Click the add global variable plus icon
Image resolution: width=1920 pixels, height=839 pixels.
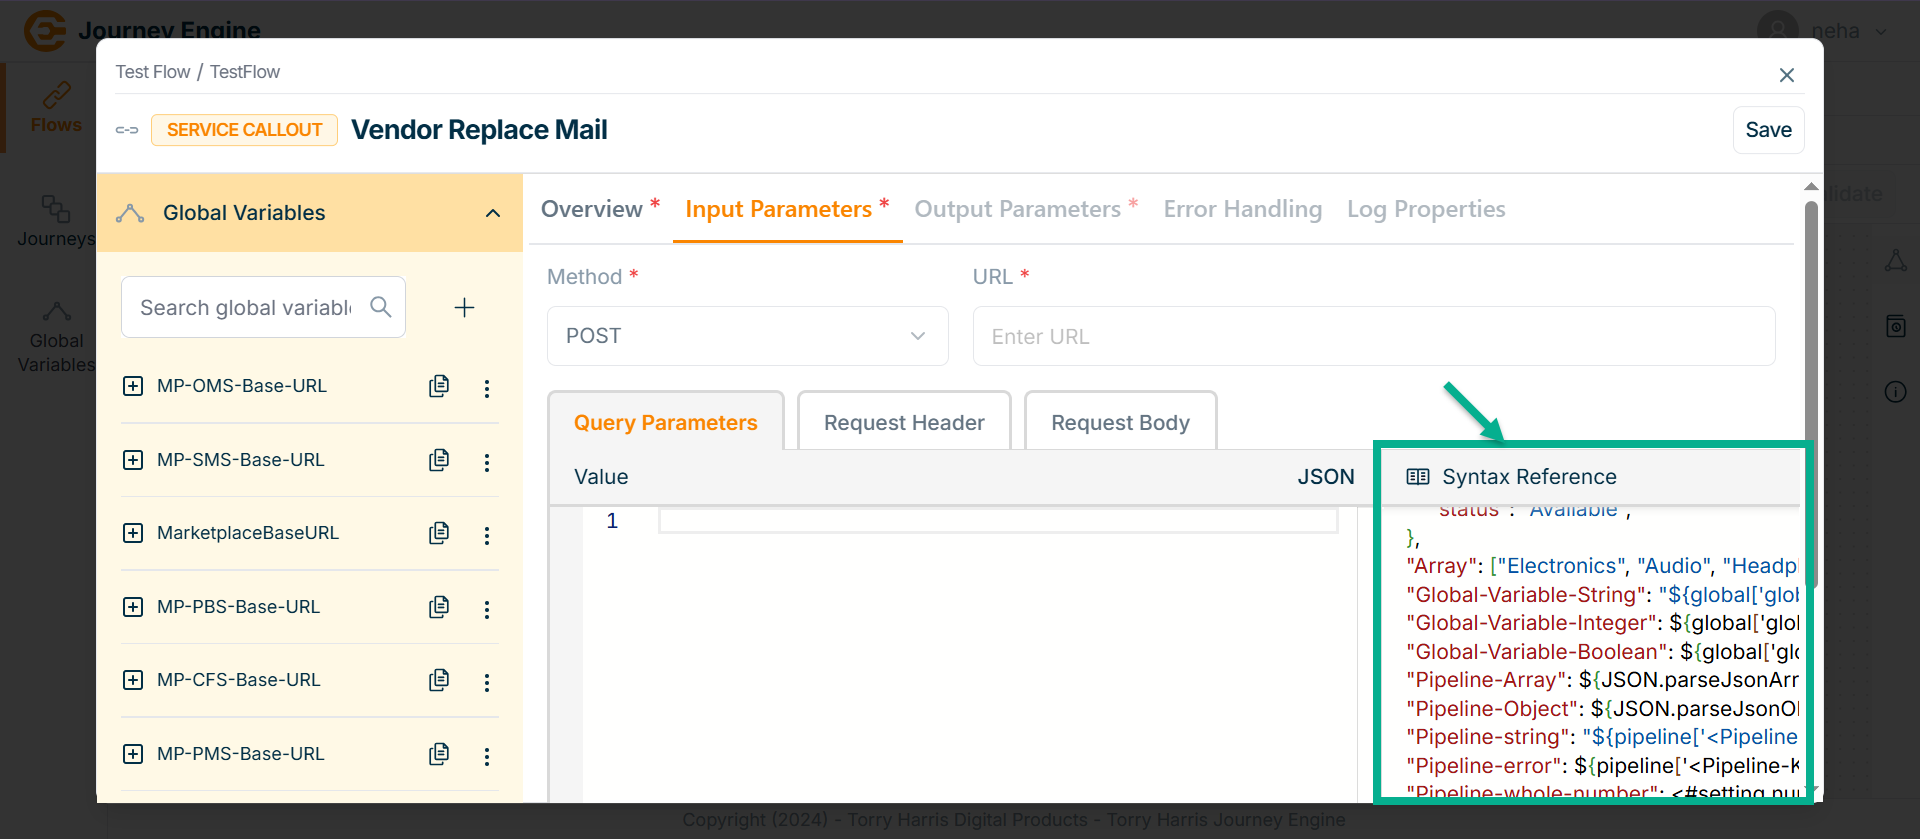pyautogui.click(x=464, y=308)
